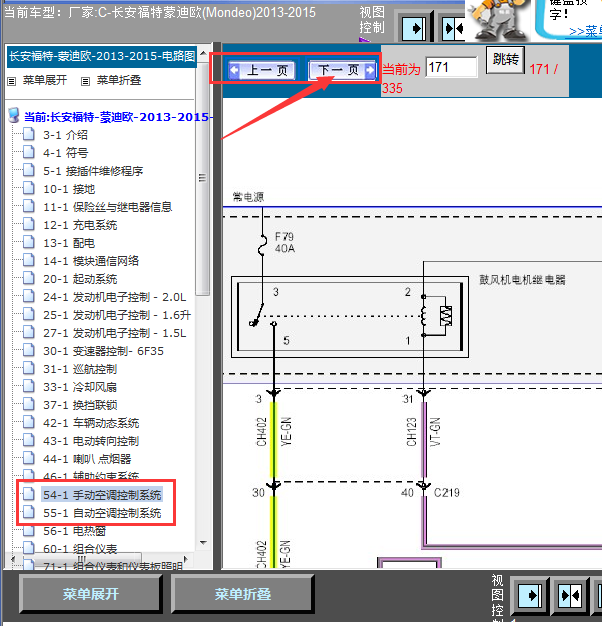Click the 鼓风机电机继电器 label in diagram
Image resolution: width=602 pixels, height=626 pixels.
point(523,279)
